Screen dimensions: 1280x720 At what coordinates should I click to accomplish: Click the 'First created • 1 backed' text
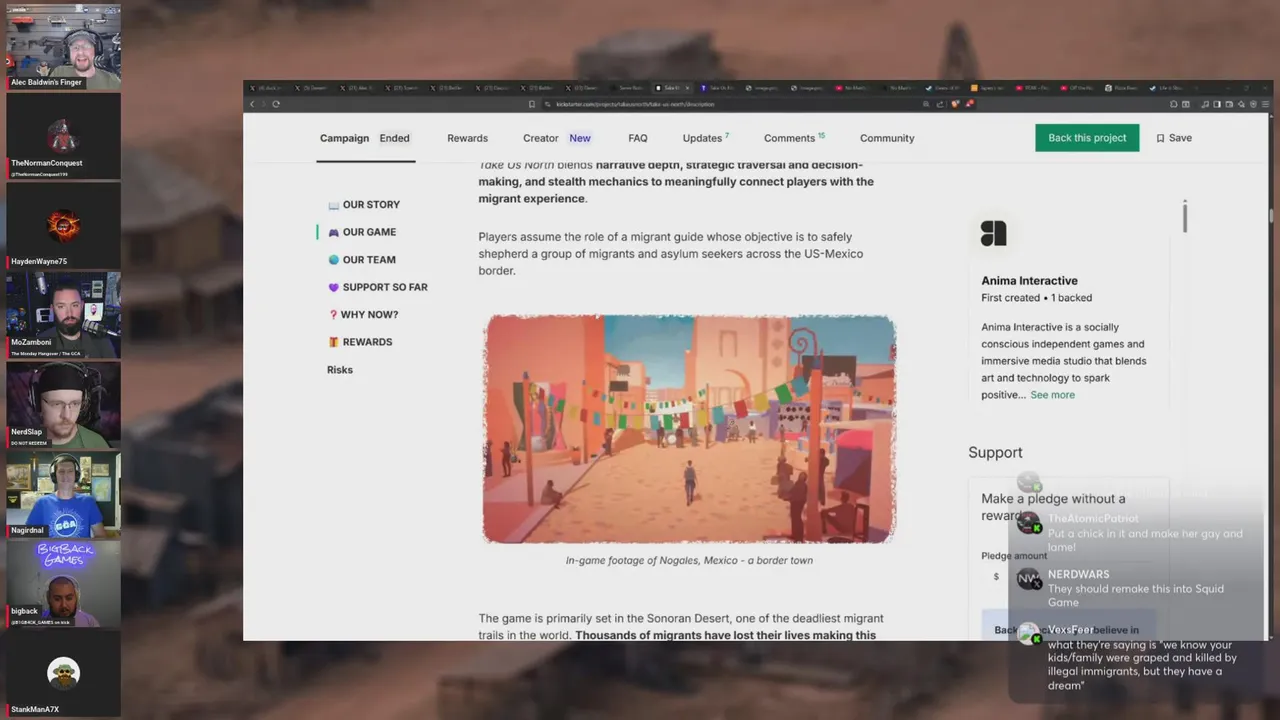[1036, 298]
